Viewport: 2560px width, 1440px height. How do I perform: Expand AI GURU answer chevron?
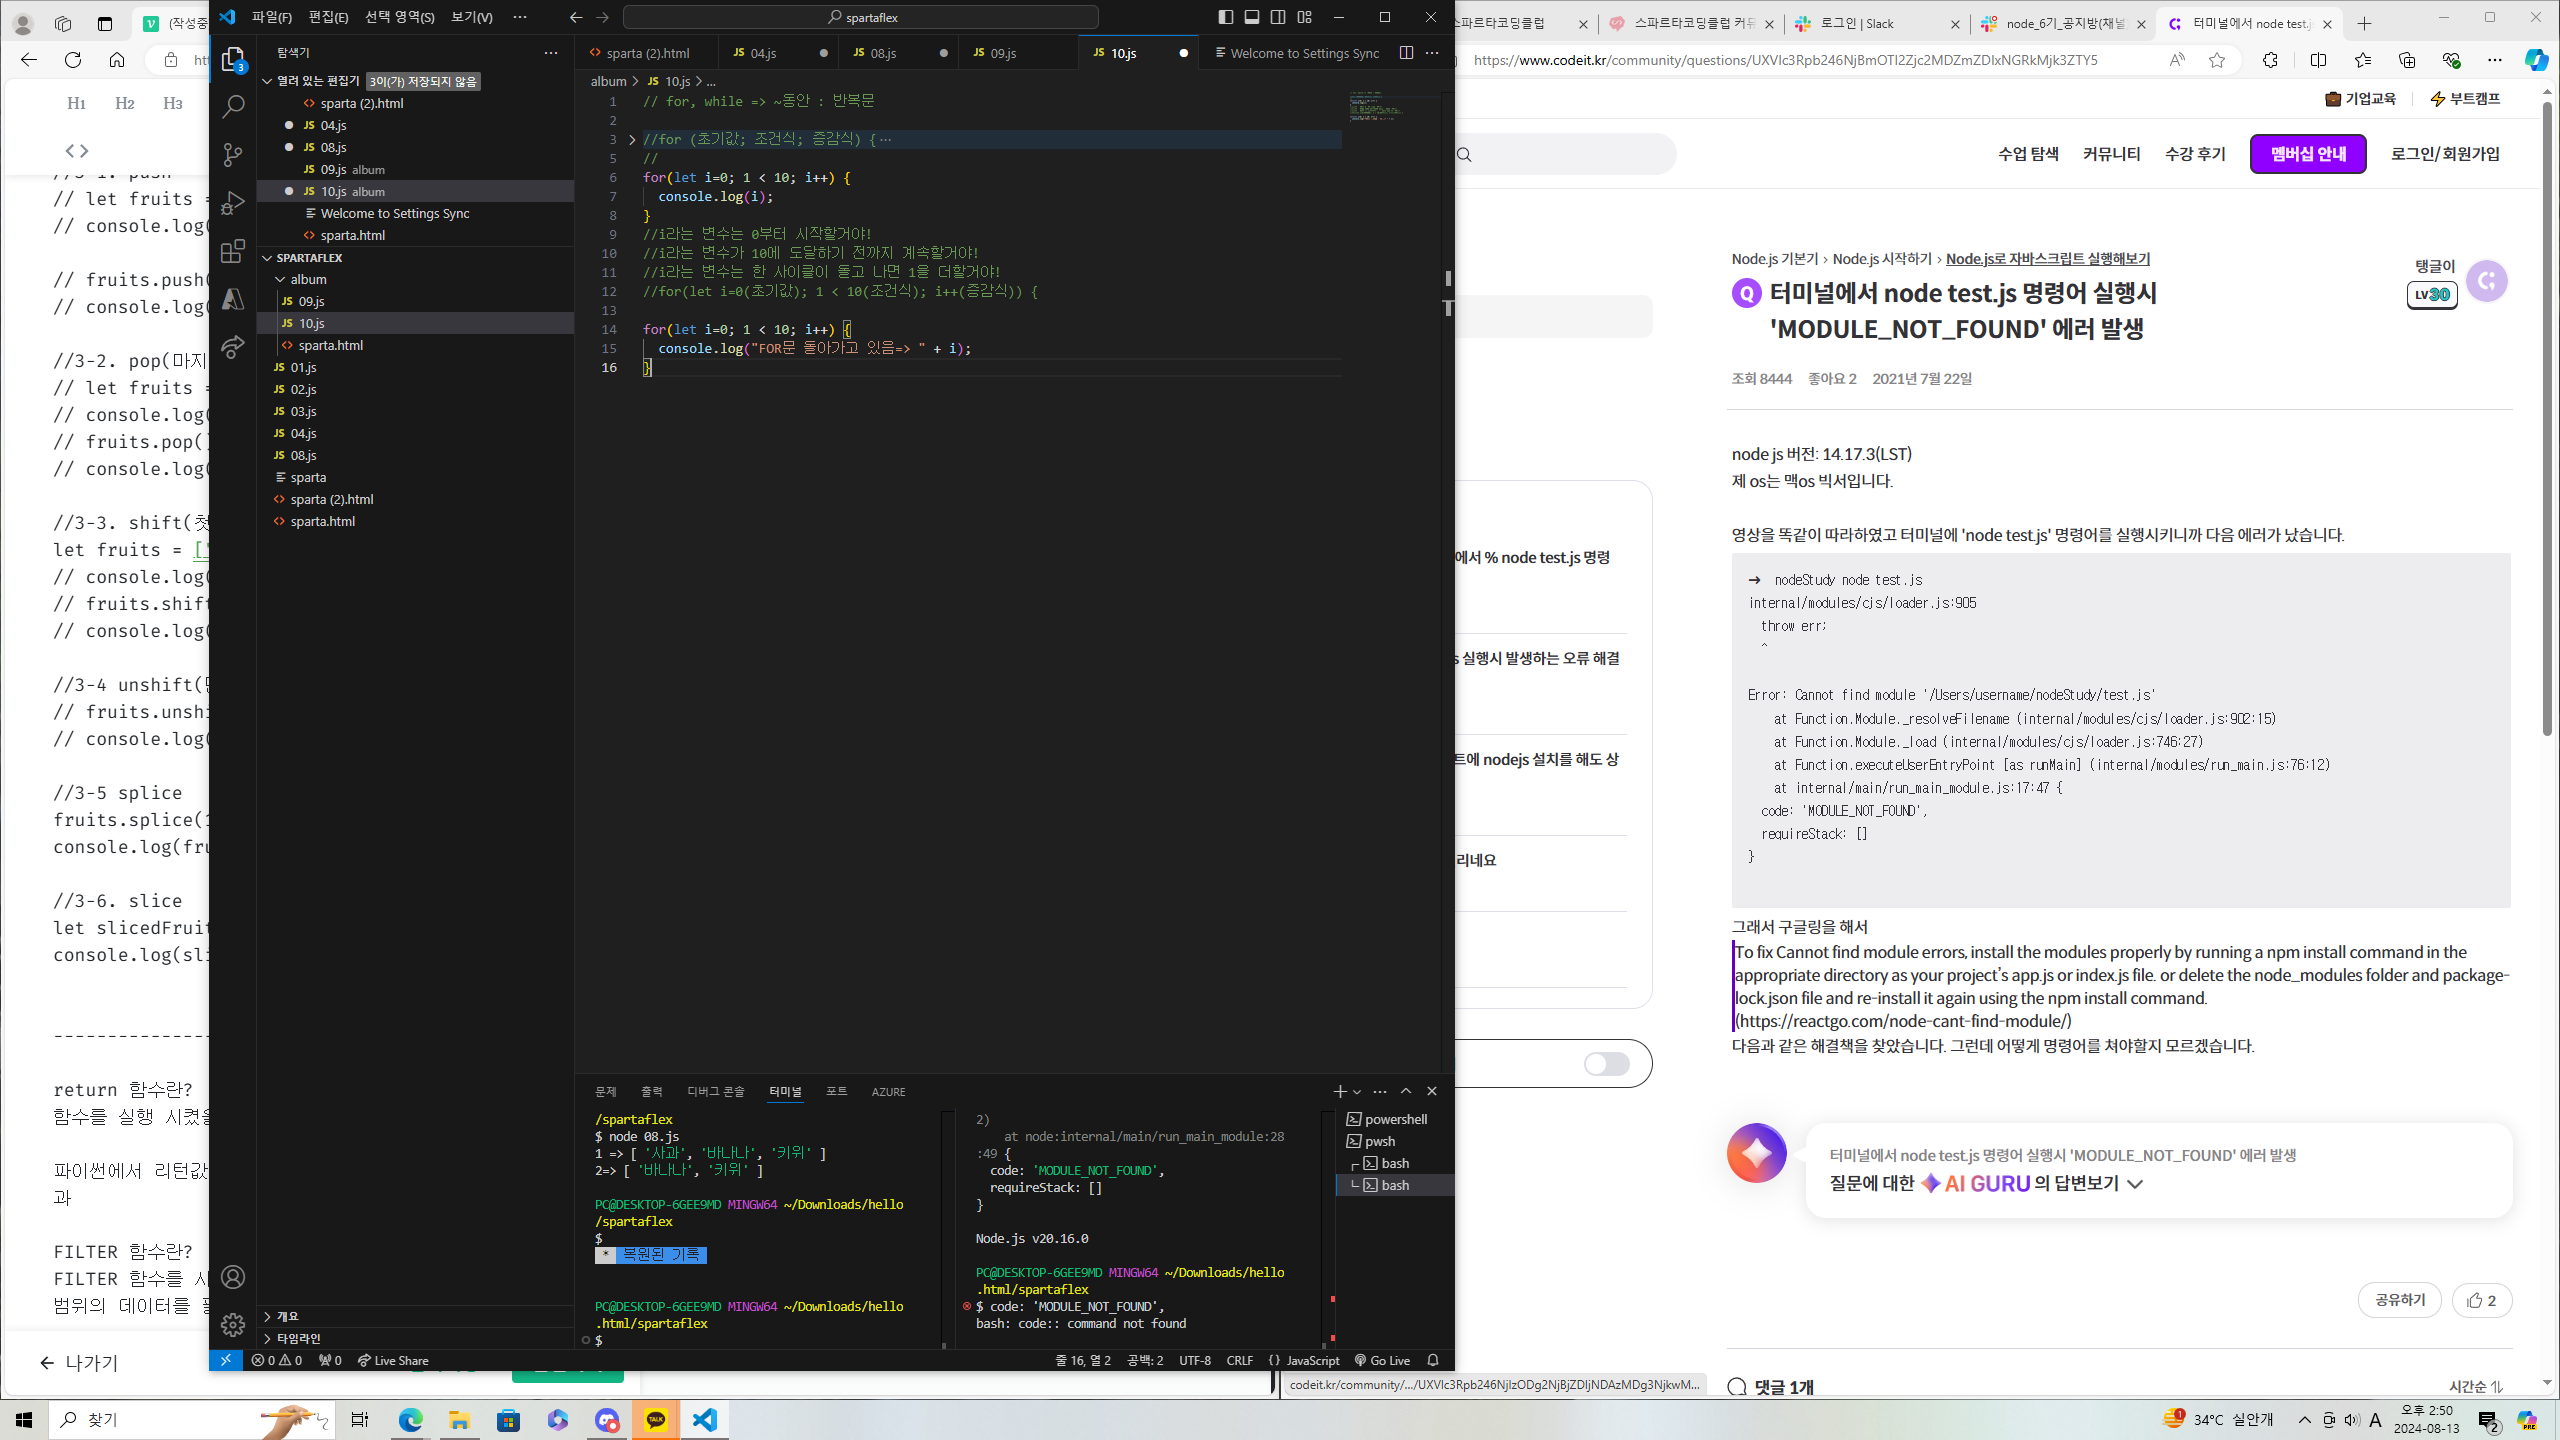coord(2135,1184)
